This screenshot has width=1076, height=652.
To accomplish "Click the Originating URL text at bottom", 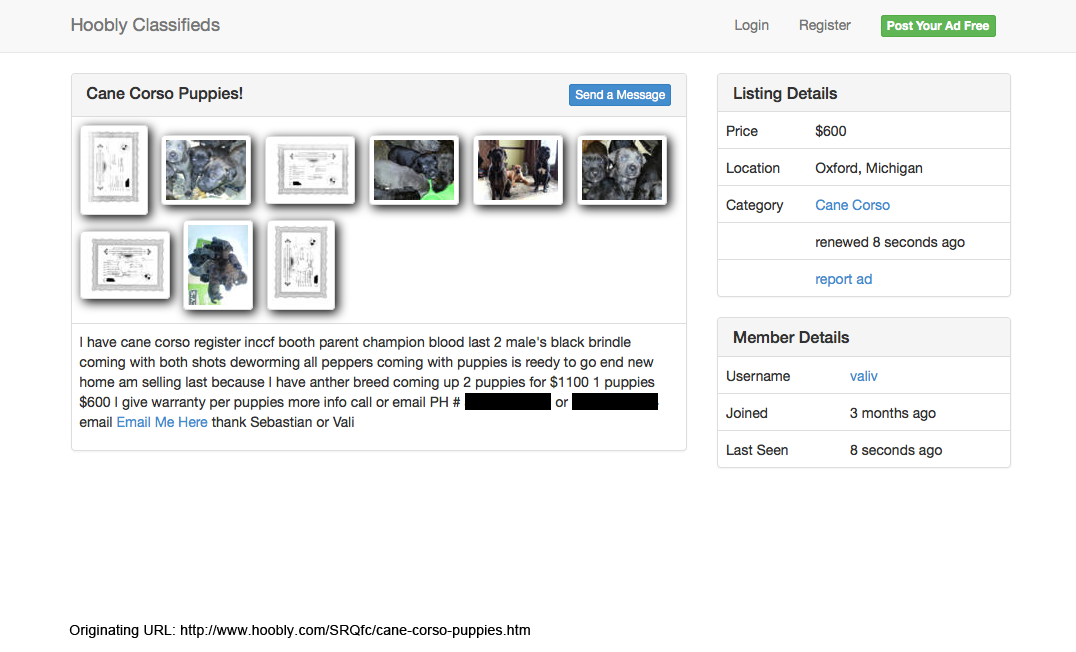I will click(x=300, y=630).
